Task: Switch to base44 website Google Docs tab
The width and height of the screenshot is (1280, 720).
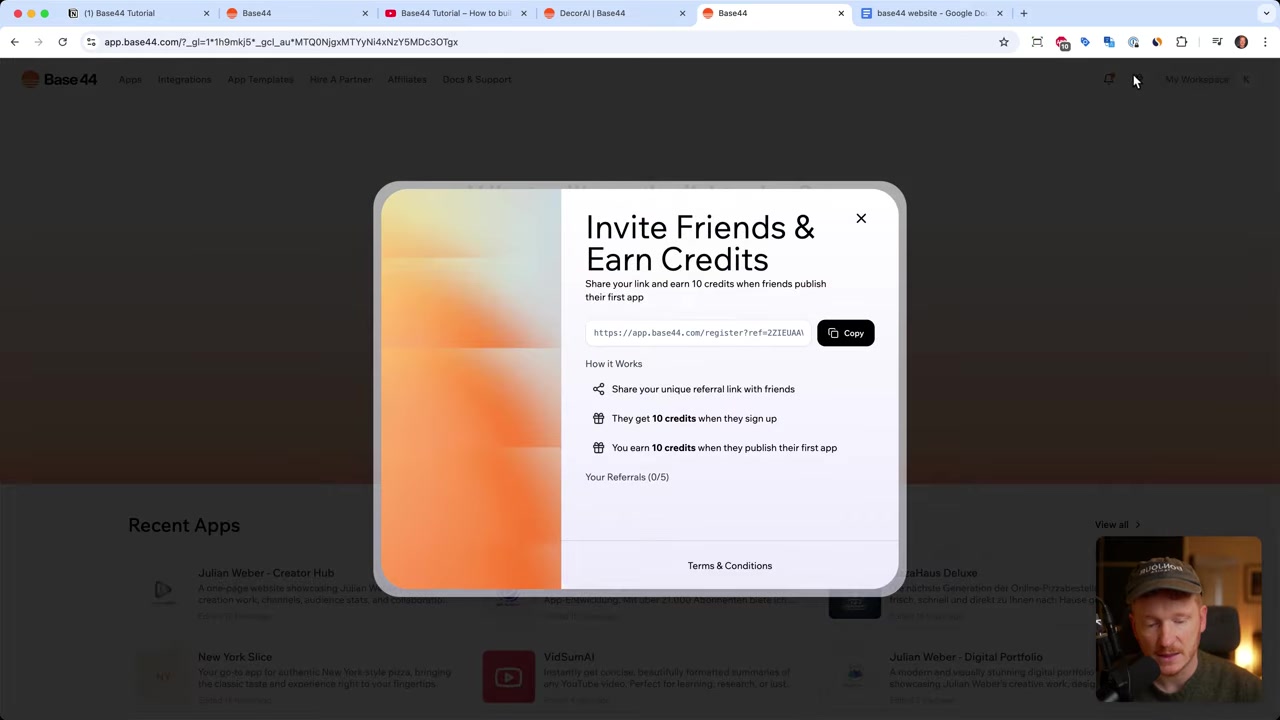Action: tap(931, 13)
